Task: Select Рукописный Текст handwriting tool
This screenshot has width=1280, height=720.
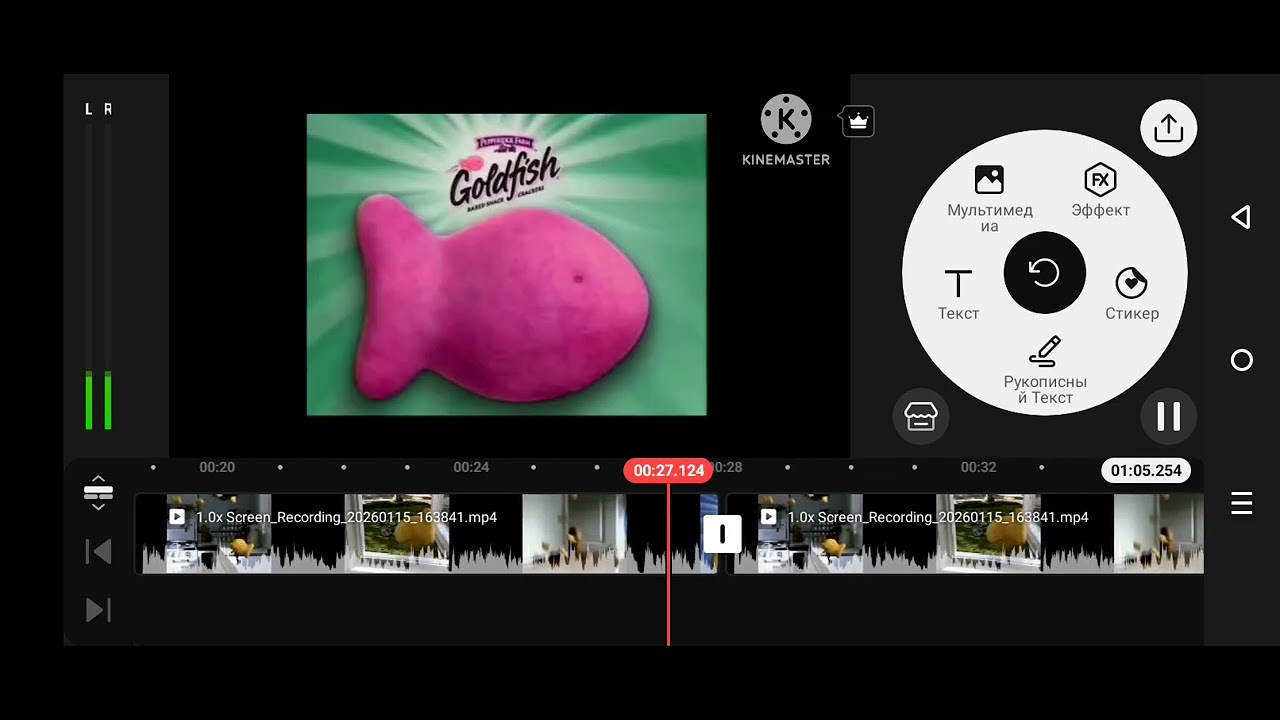Action: 1045,370
